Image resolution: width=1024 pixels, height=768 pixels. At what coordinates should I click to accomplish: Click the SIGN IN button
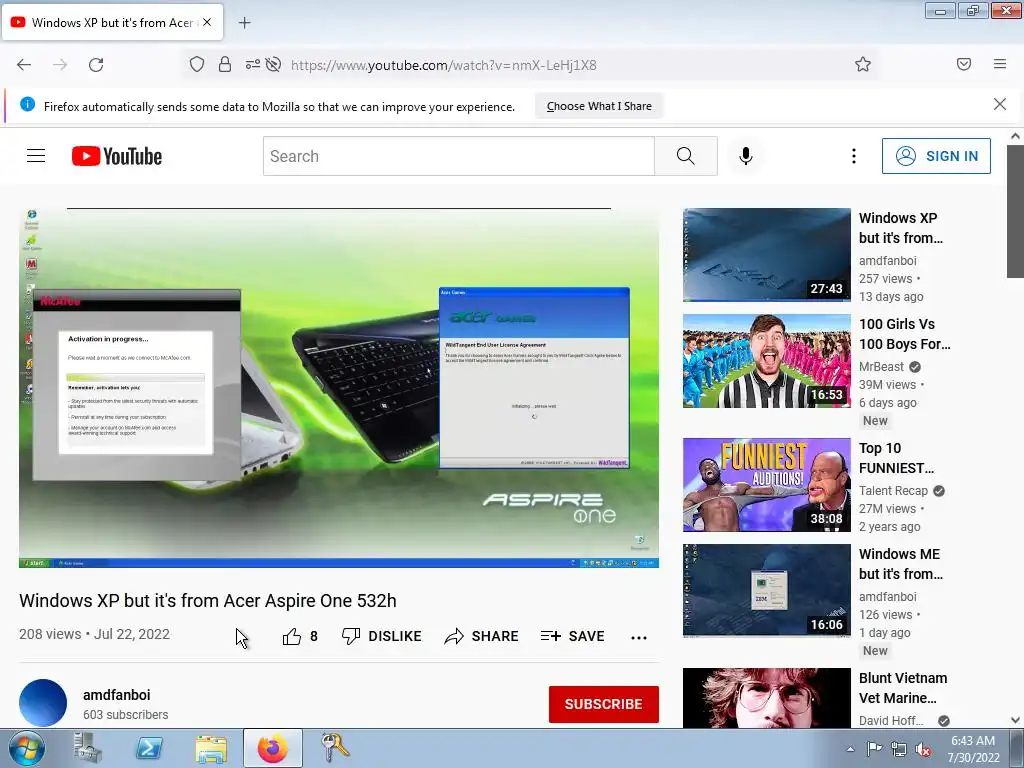[936, 156]
